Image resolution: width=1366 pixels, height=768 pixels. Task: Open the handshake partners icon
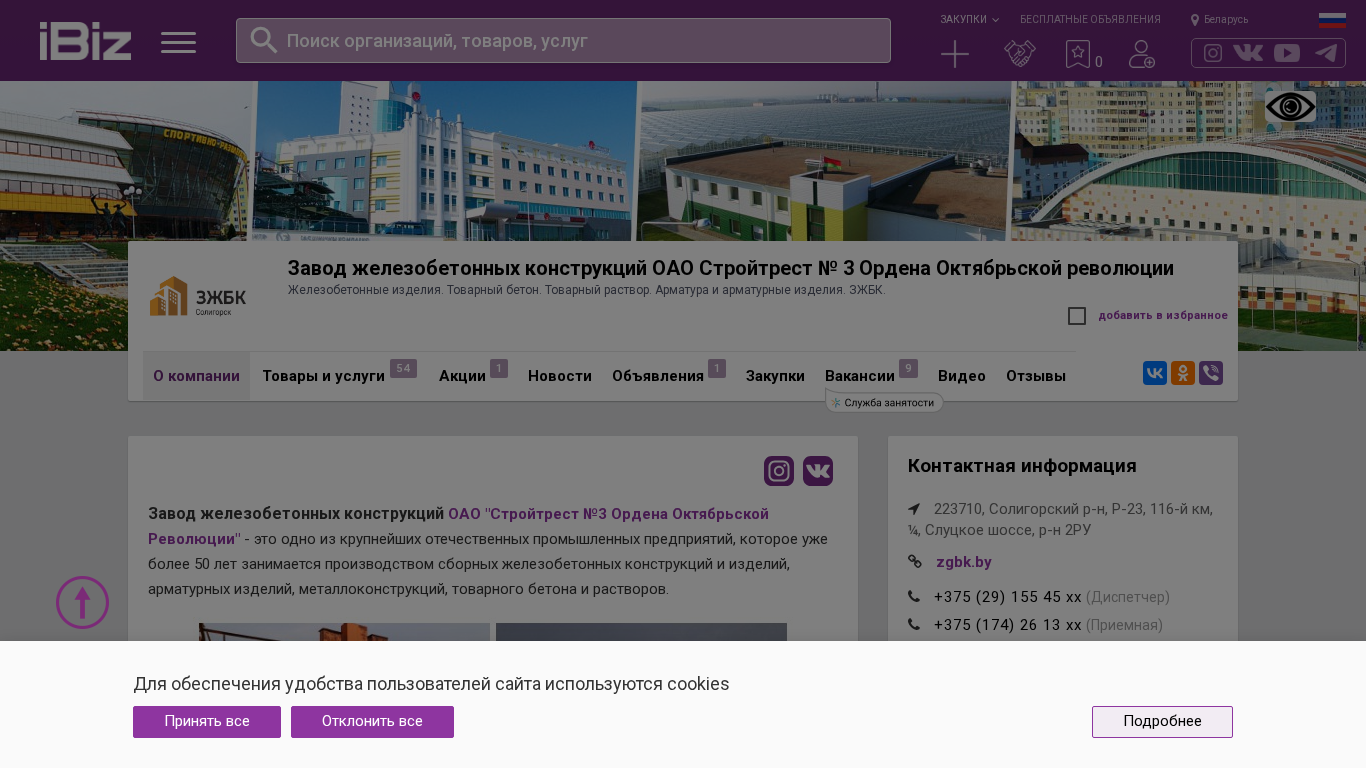(x=1019, y=54)
